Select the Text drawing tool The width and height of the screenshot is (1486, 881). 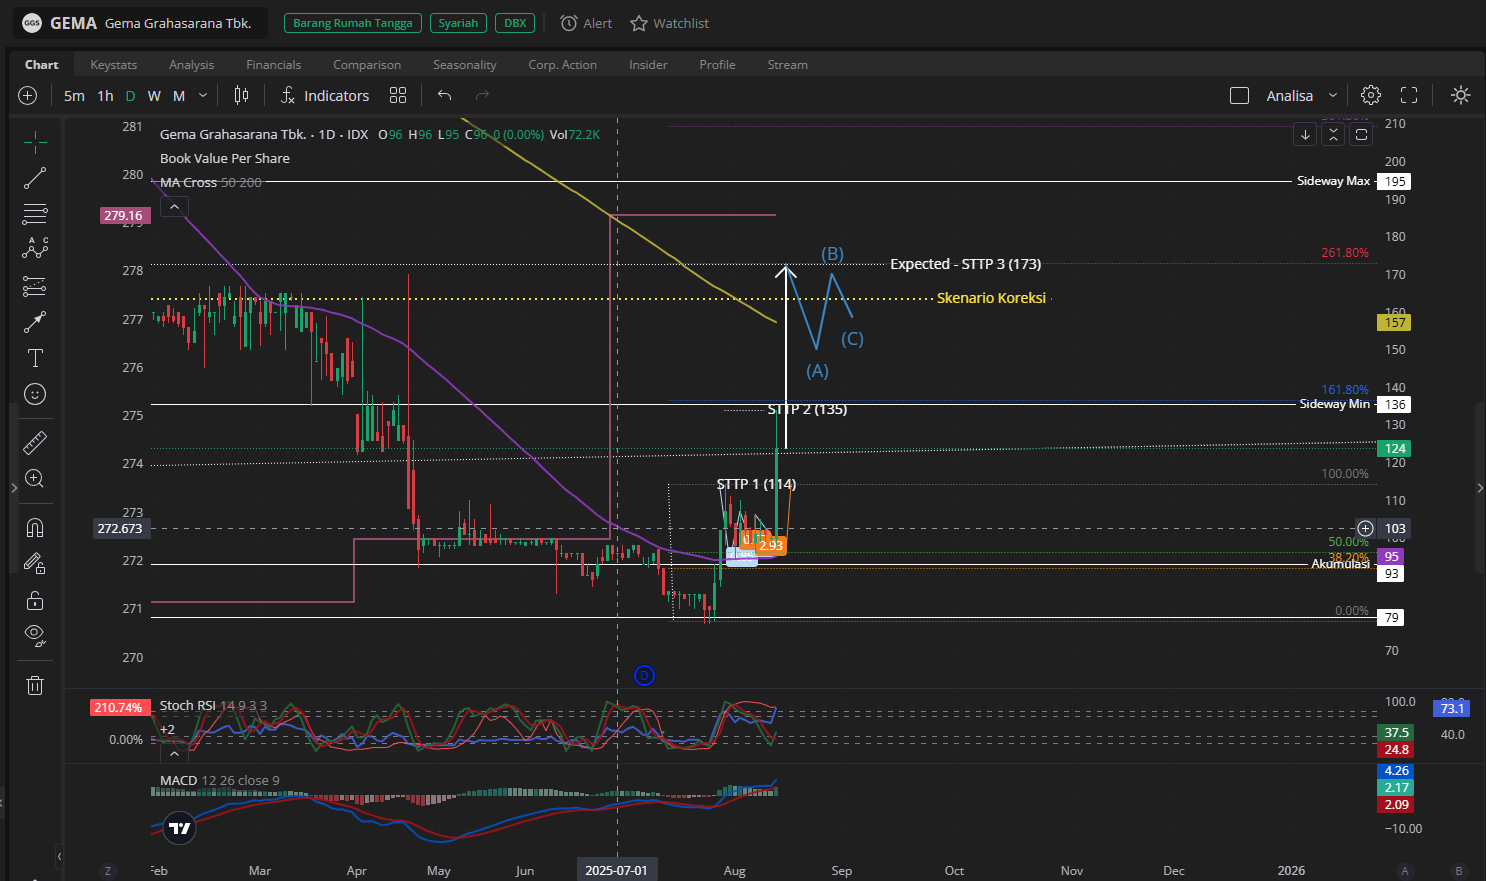(x=35, y=358)
